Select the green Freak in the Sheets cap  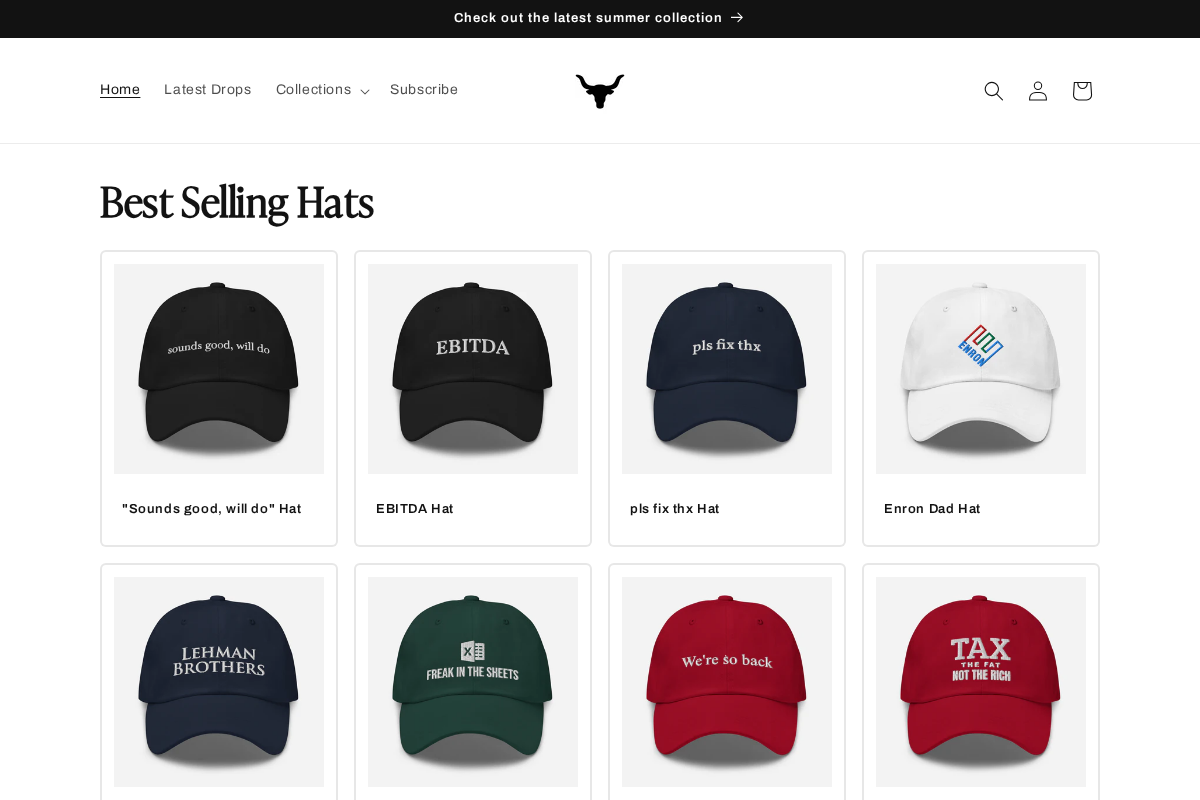tap(473, 682)
